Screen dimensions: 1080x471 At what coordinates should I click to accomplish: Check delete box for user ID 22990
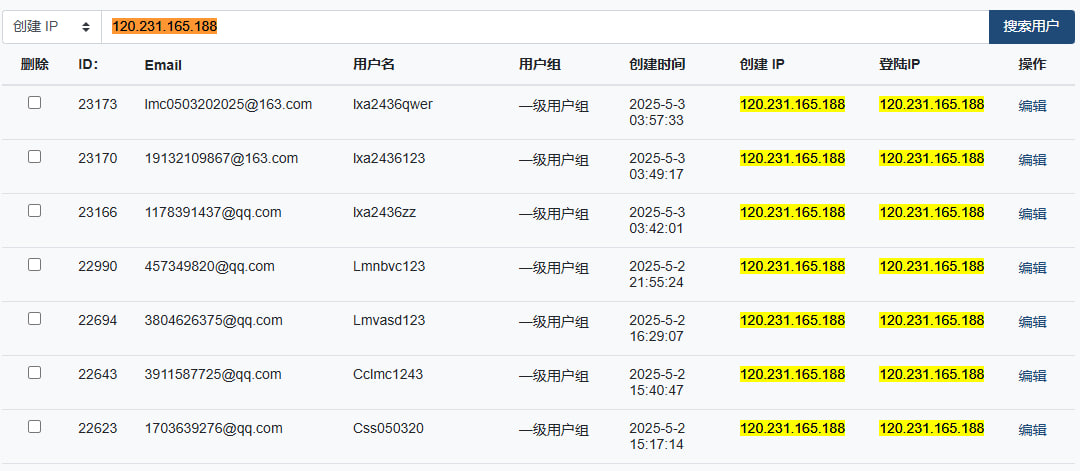point(34,264)
